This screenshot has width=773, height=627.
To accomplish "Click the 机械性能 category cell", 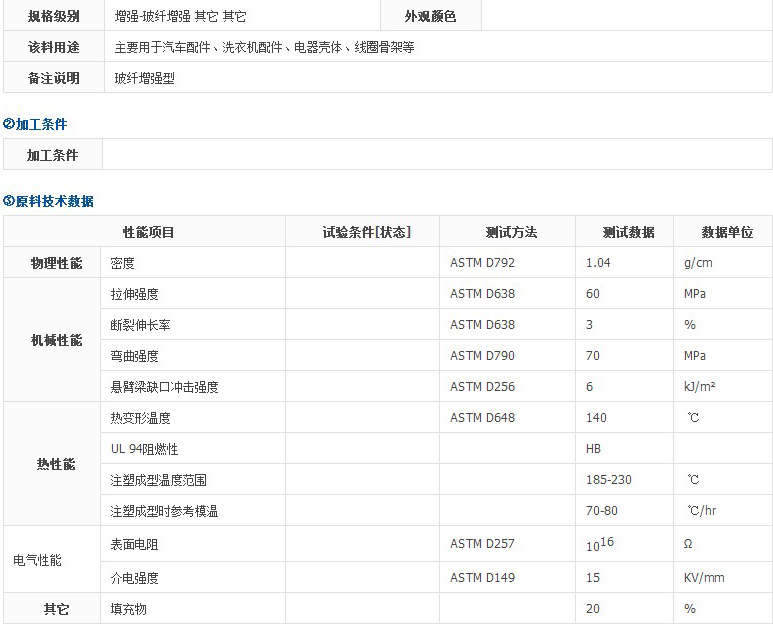I will (x=56, y=340).
